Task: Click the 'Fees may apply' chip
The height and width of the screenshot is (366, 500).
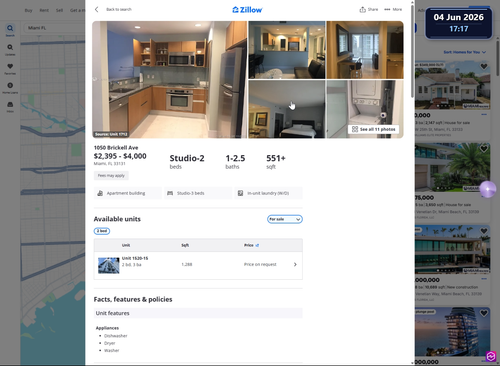Action: click(x=111, y=175)
